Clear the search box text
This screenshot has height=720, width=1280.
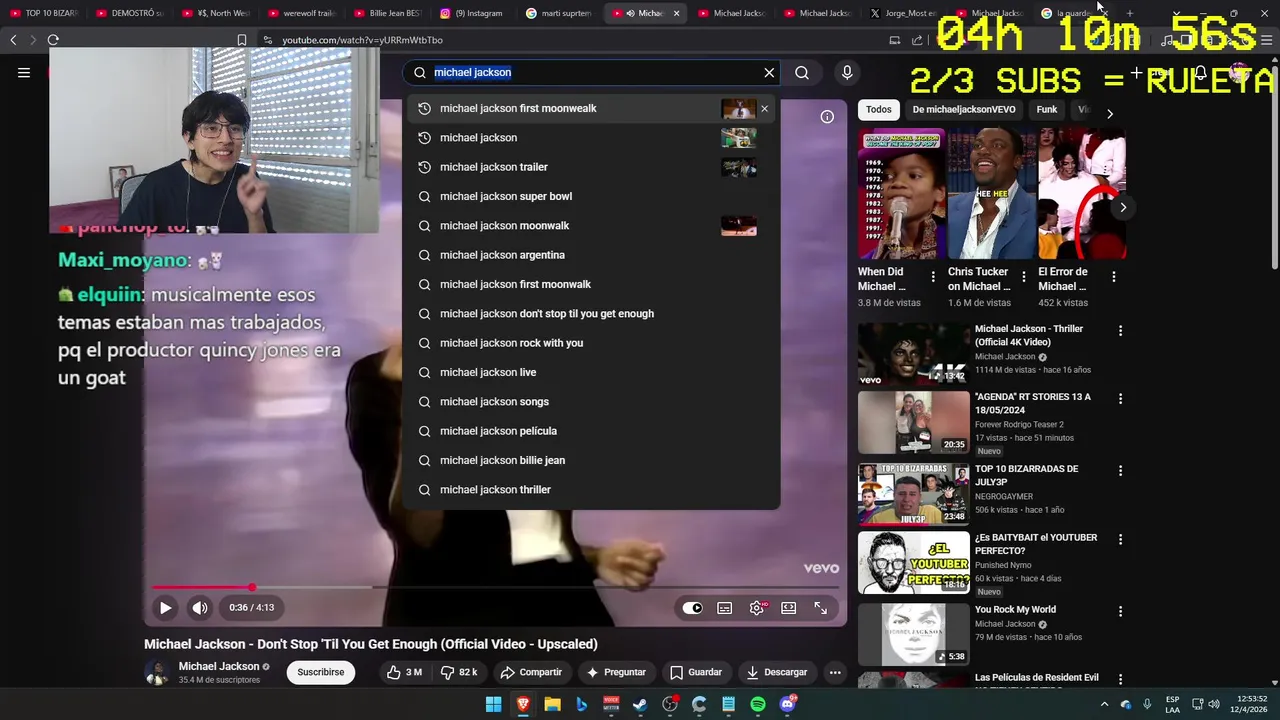tap(769, 72)
